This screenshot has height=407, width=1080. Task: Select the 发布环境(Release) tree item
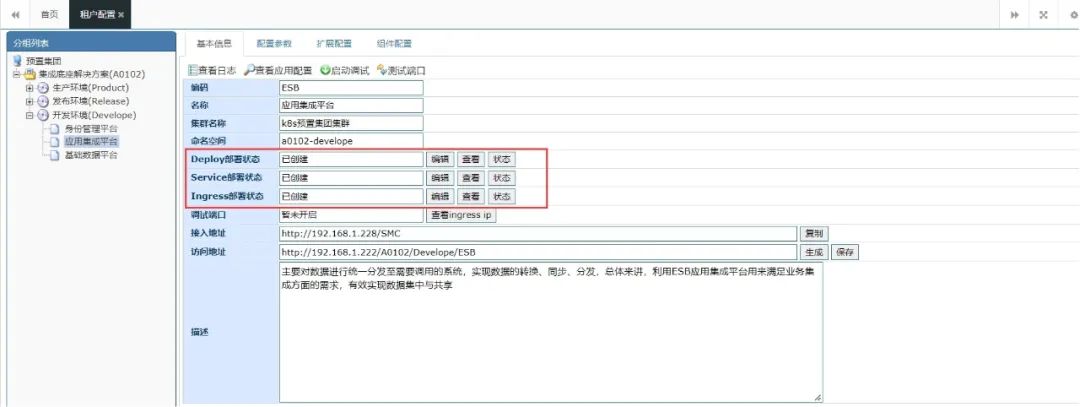click(x=90, y=101)
